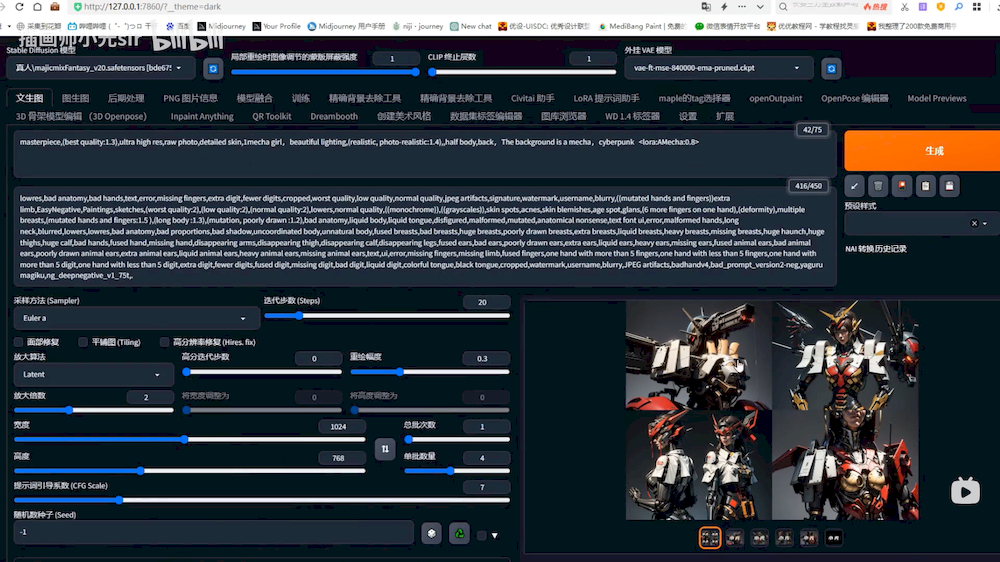Refresh the external VAE model list
Viewport: 1000px width, 562px height.
click(831, 68)
